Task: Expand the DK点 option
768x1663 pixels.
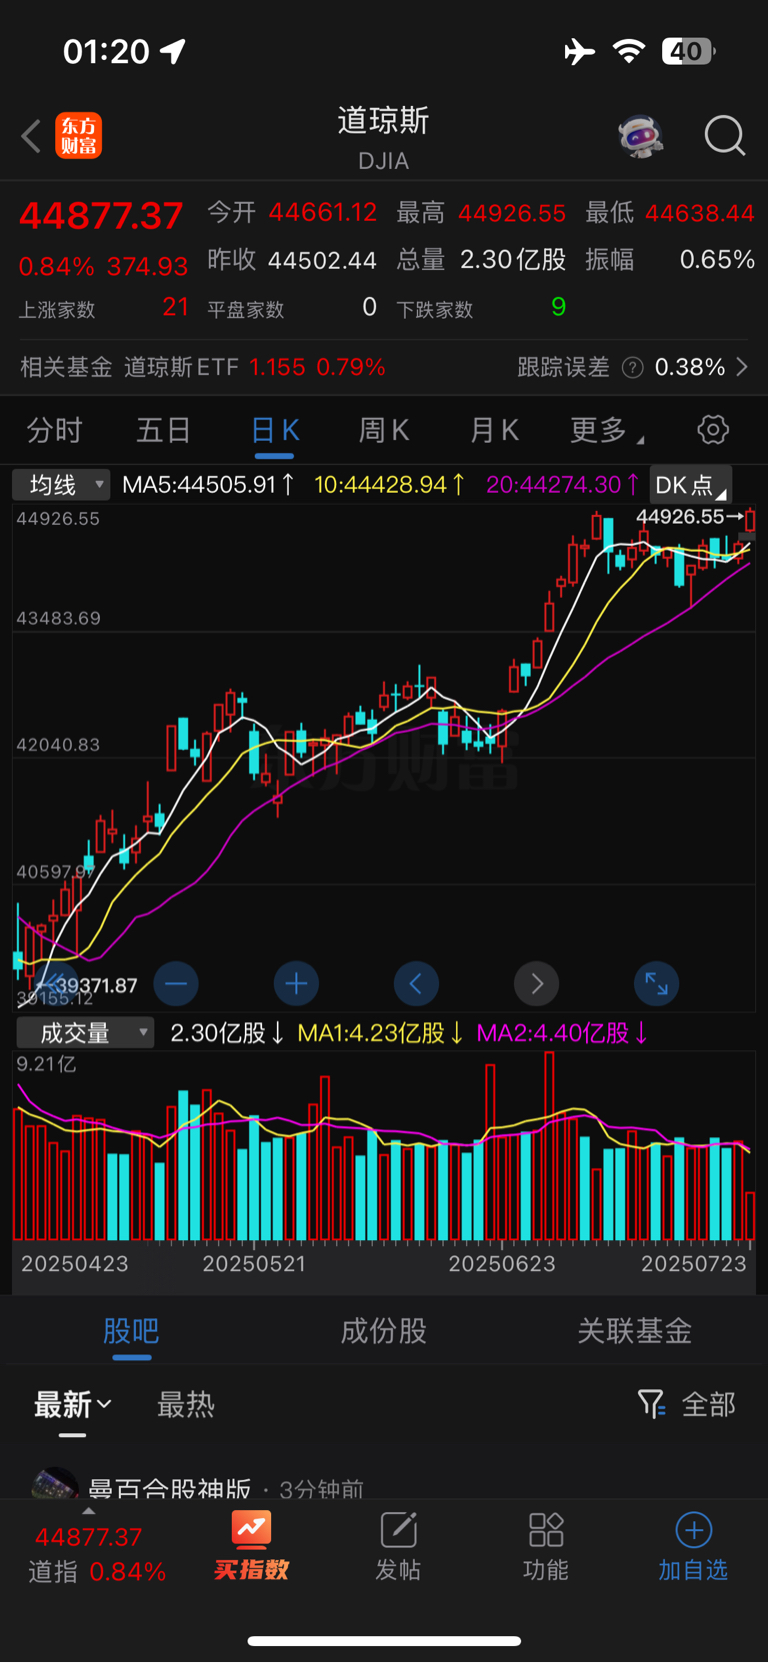Action: pyautogui.click(x=690, y=485)
